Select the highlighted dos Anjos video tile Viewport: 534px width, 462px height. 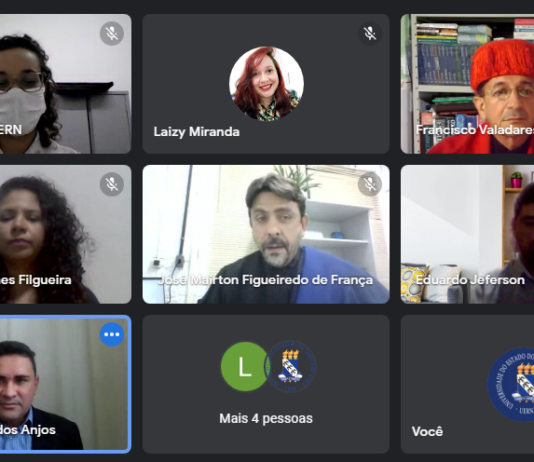(65, 384)
